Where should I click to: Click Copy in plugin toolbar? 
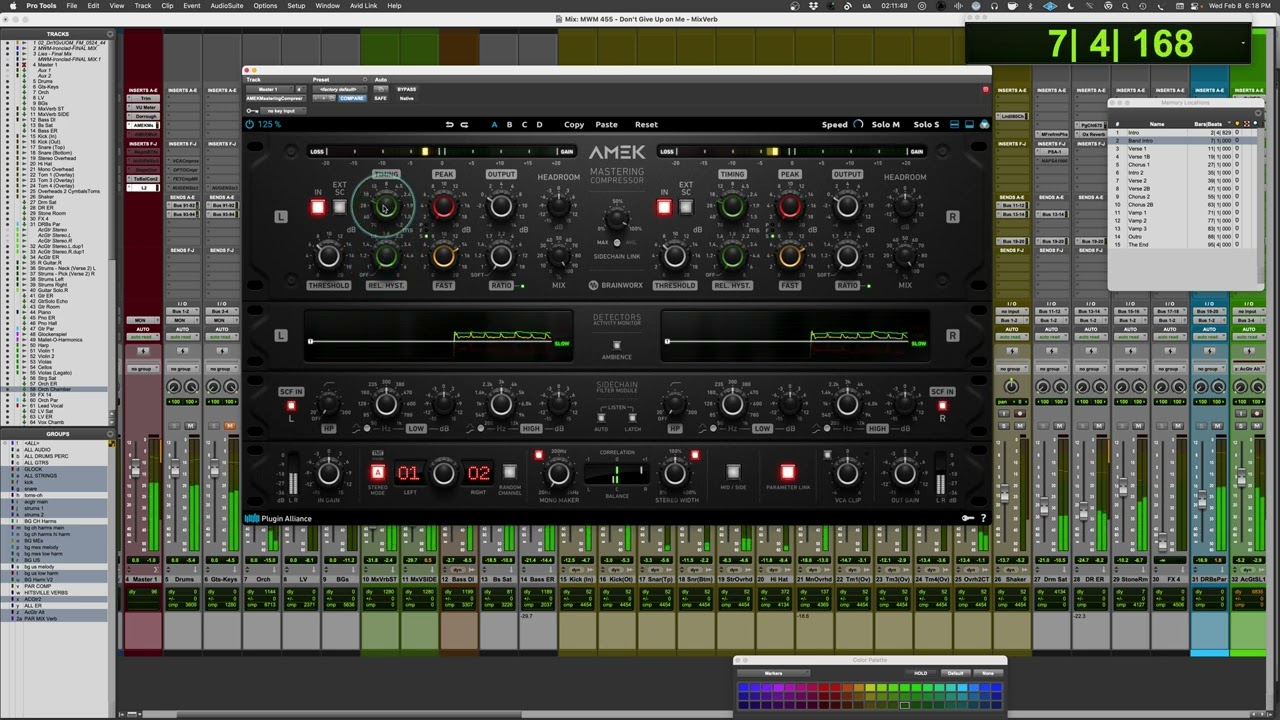coord(574,125)
